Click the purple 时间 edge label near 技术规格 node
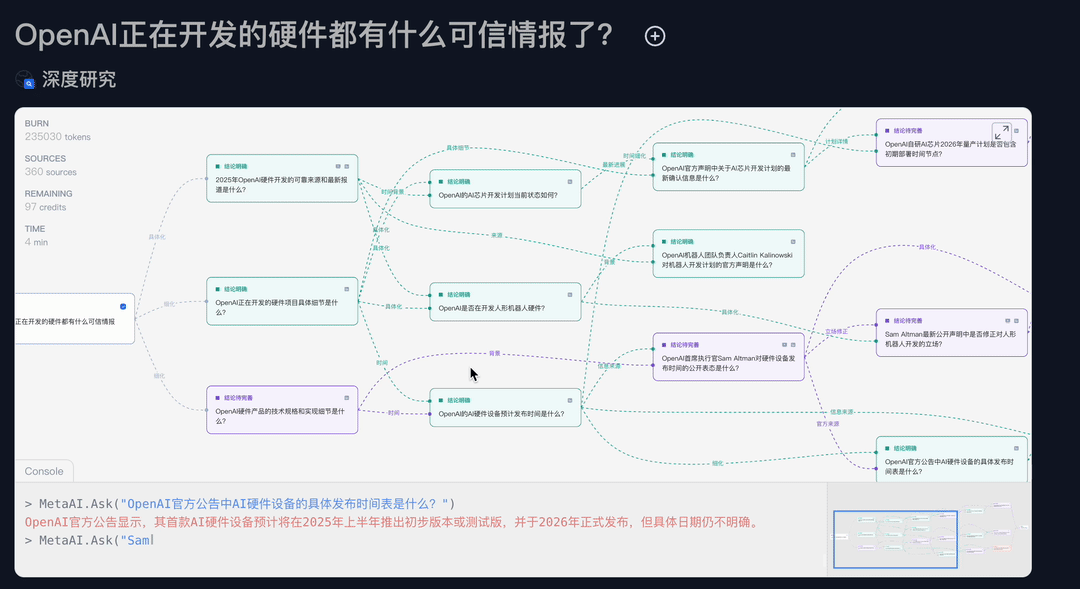This screenshot has height=589, width=1080. click(x=393, y=413)
